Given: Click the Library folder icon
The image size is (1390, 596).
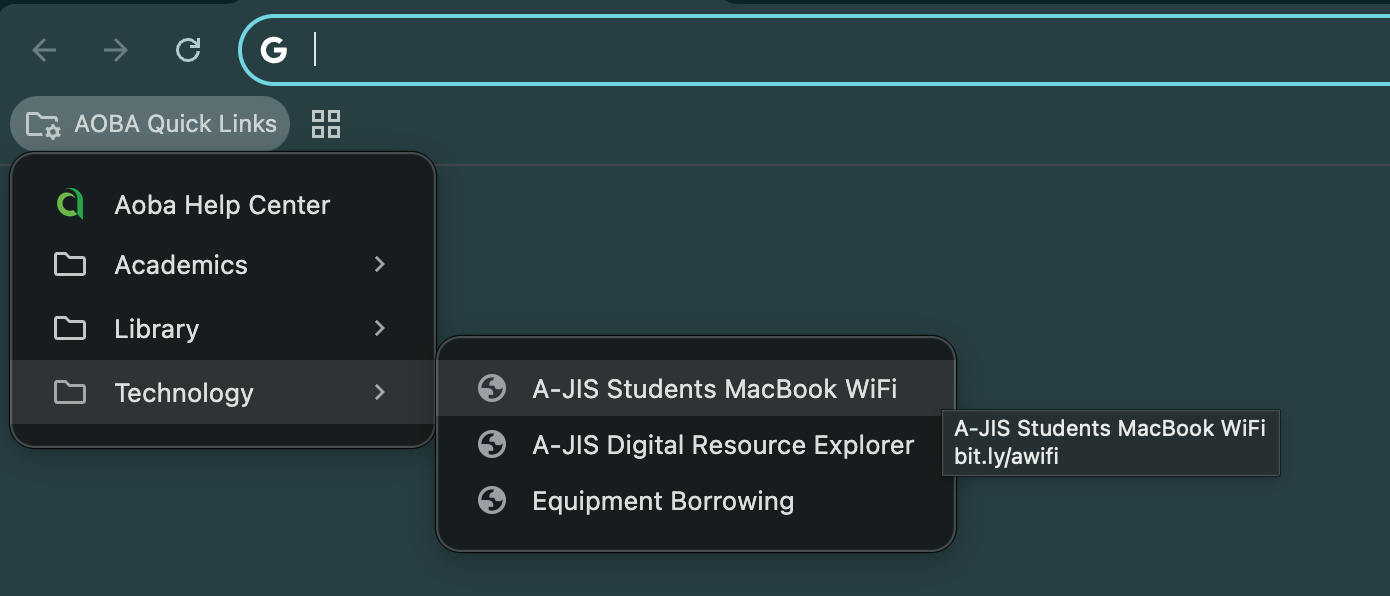Looking at the screenshot, I should point(69,328).
